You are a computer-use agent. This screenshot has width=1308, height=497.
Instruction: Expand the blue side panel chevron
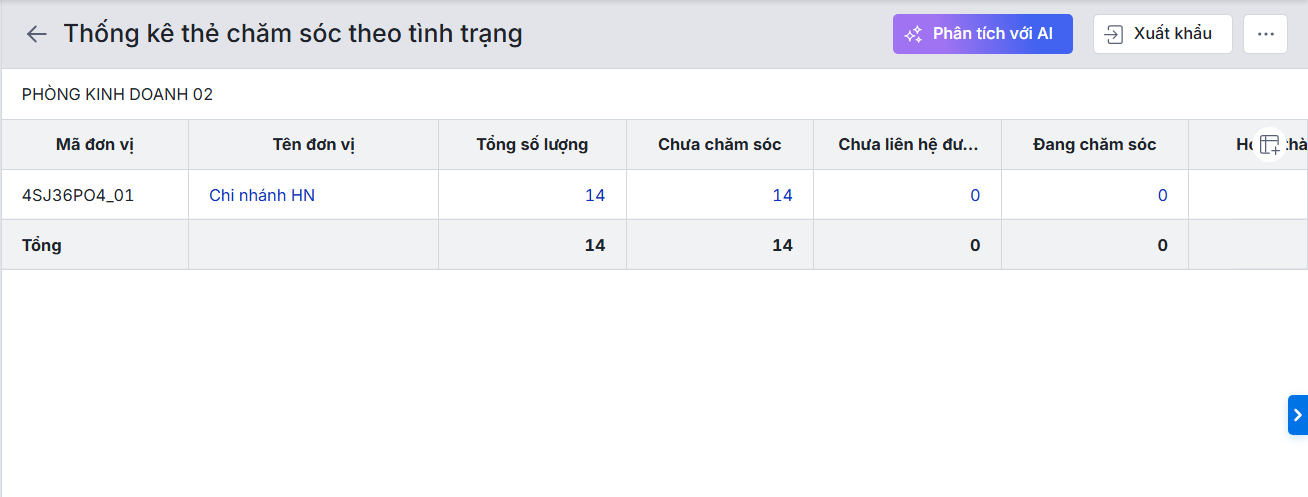pyautogui.click(x=1297, y=415)
